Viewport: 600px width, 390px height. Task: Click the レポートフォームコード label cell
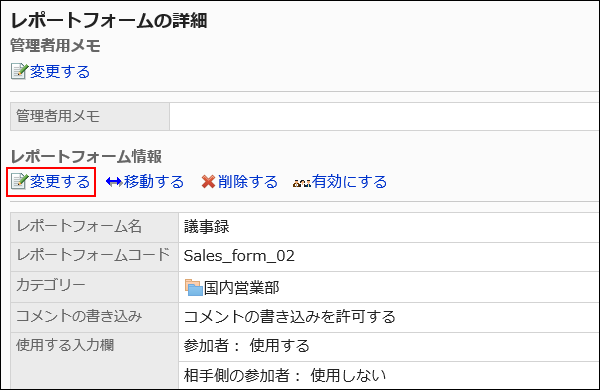95,256
